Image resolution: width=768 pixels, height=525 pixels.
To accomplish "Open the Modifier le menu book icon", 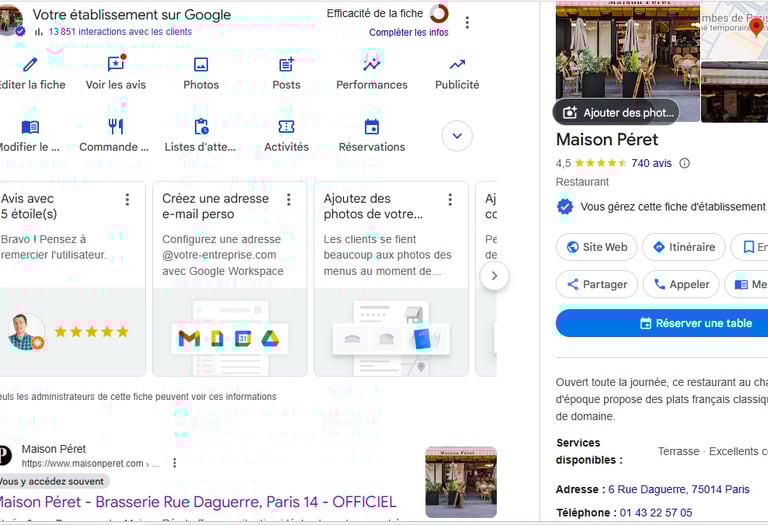I will (x=30, y=127).
